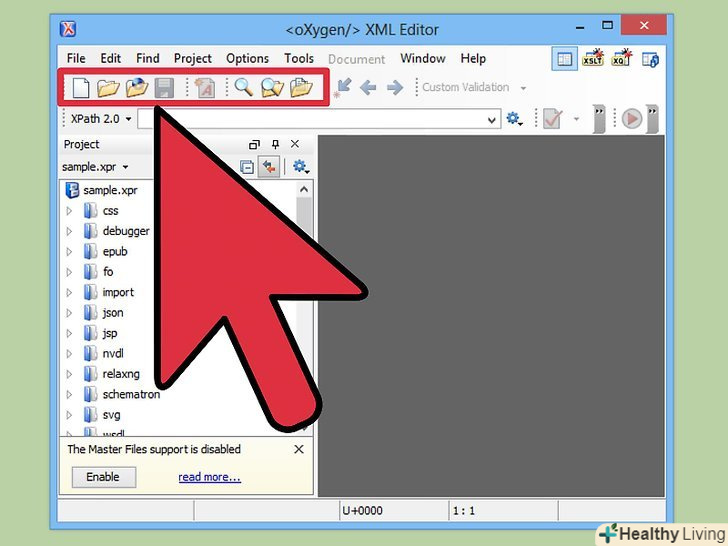Expand the validation toolbar overflow chevron
Viewport: 728px width, 546px height.
click(x=599, y=119)
